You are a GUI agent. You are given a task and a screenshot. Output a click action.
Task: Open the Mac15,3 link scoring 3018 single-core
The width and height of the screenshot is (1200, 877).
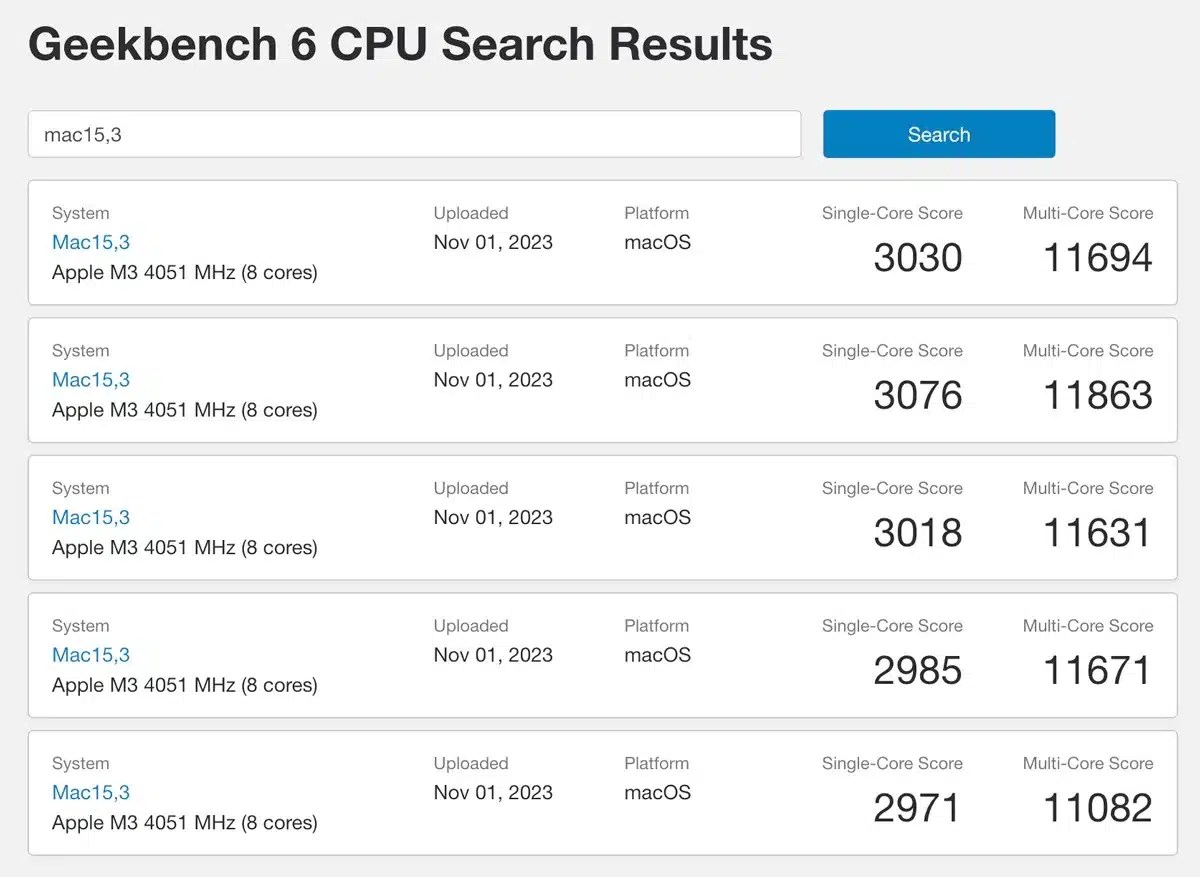(91, 517)
